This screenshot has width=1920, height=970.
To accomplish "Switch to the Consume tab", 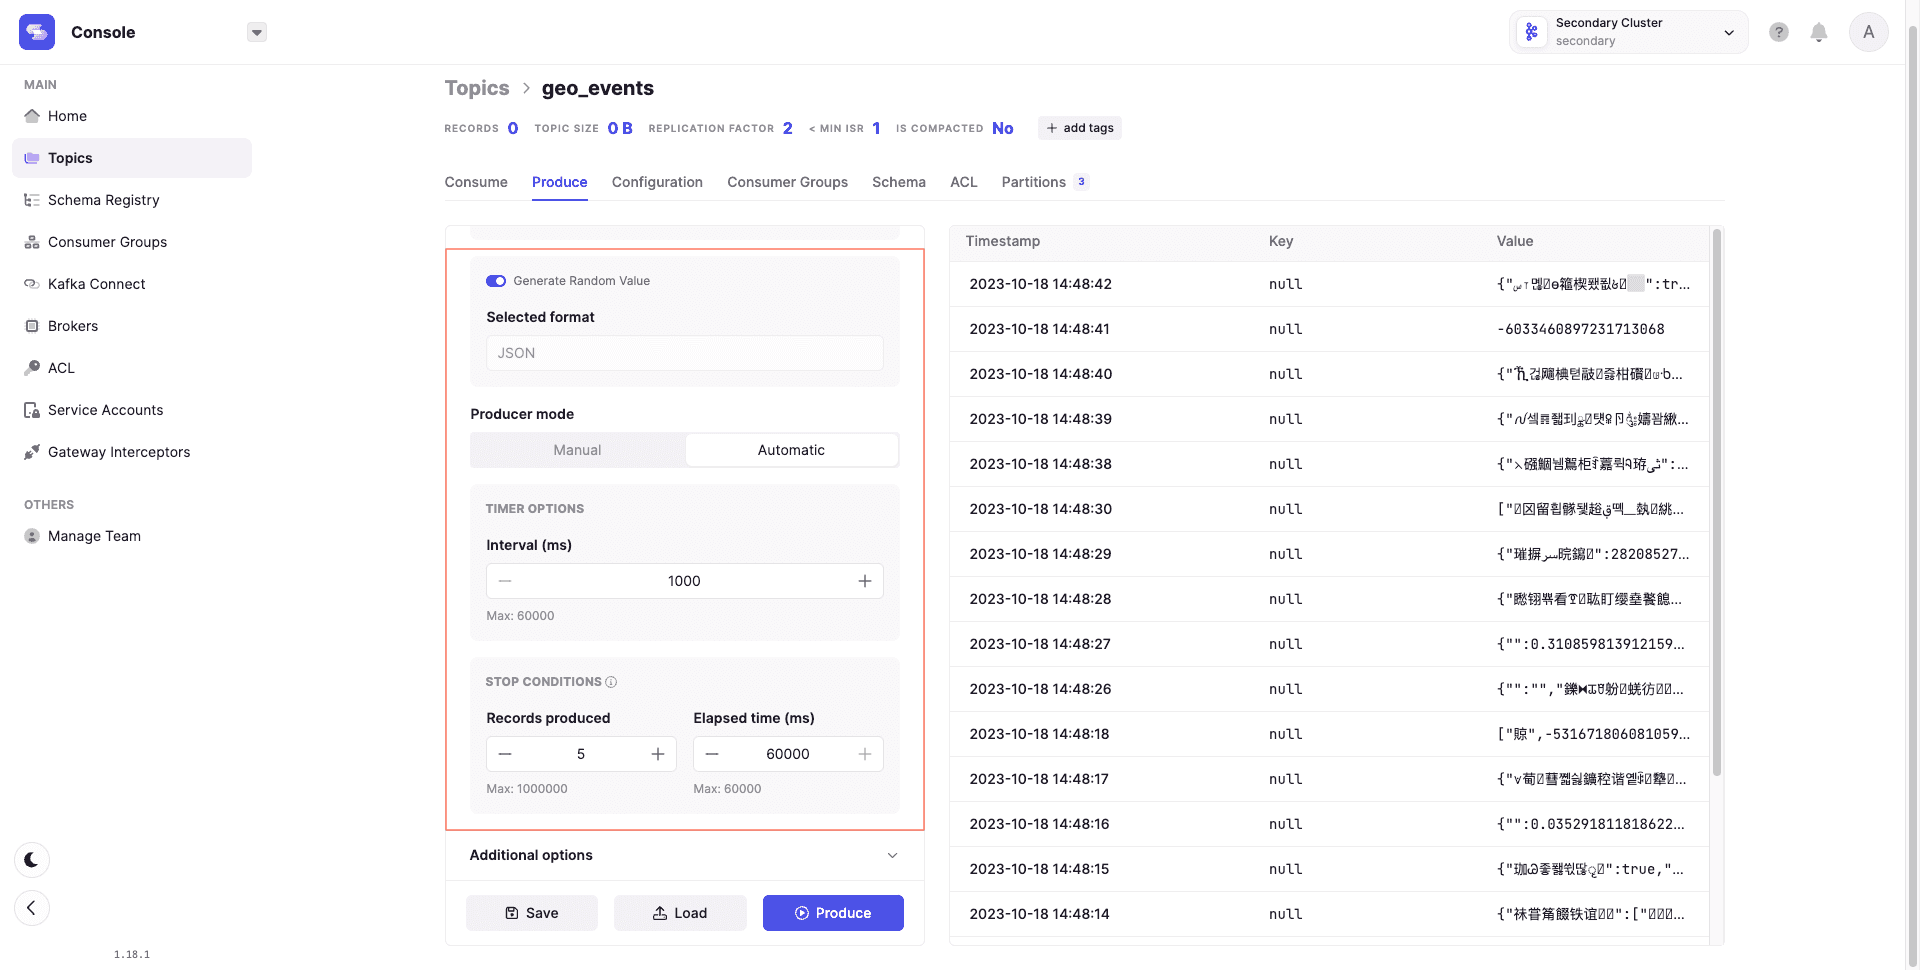I will (476, 182).
